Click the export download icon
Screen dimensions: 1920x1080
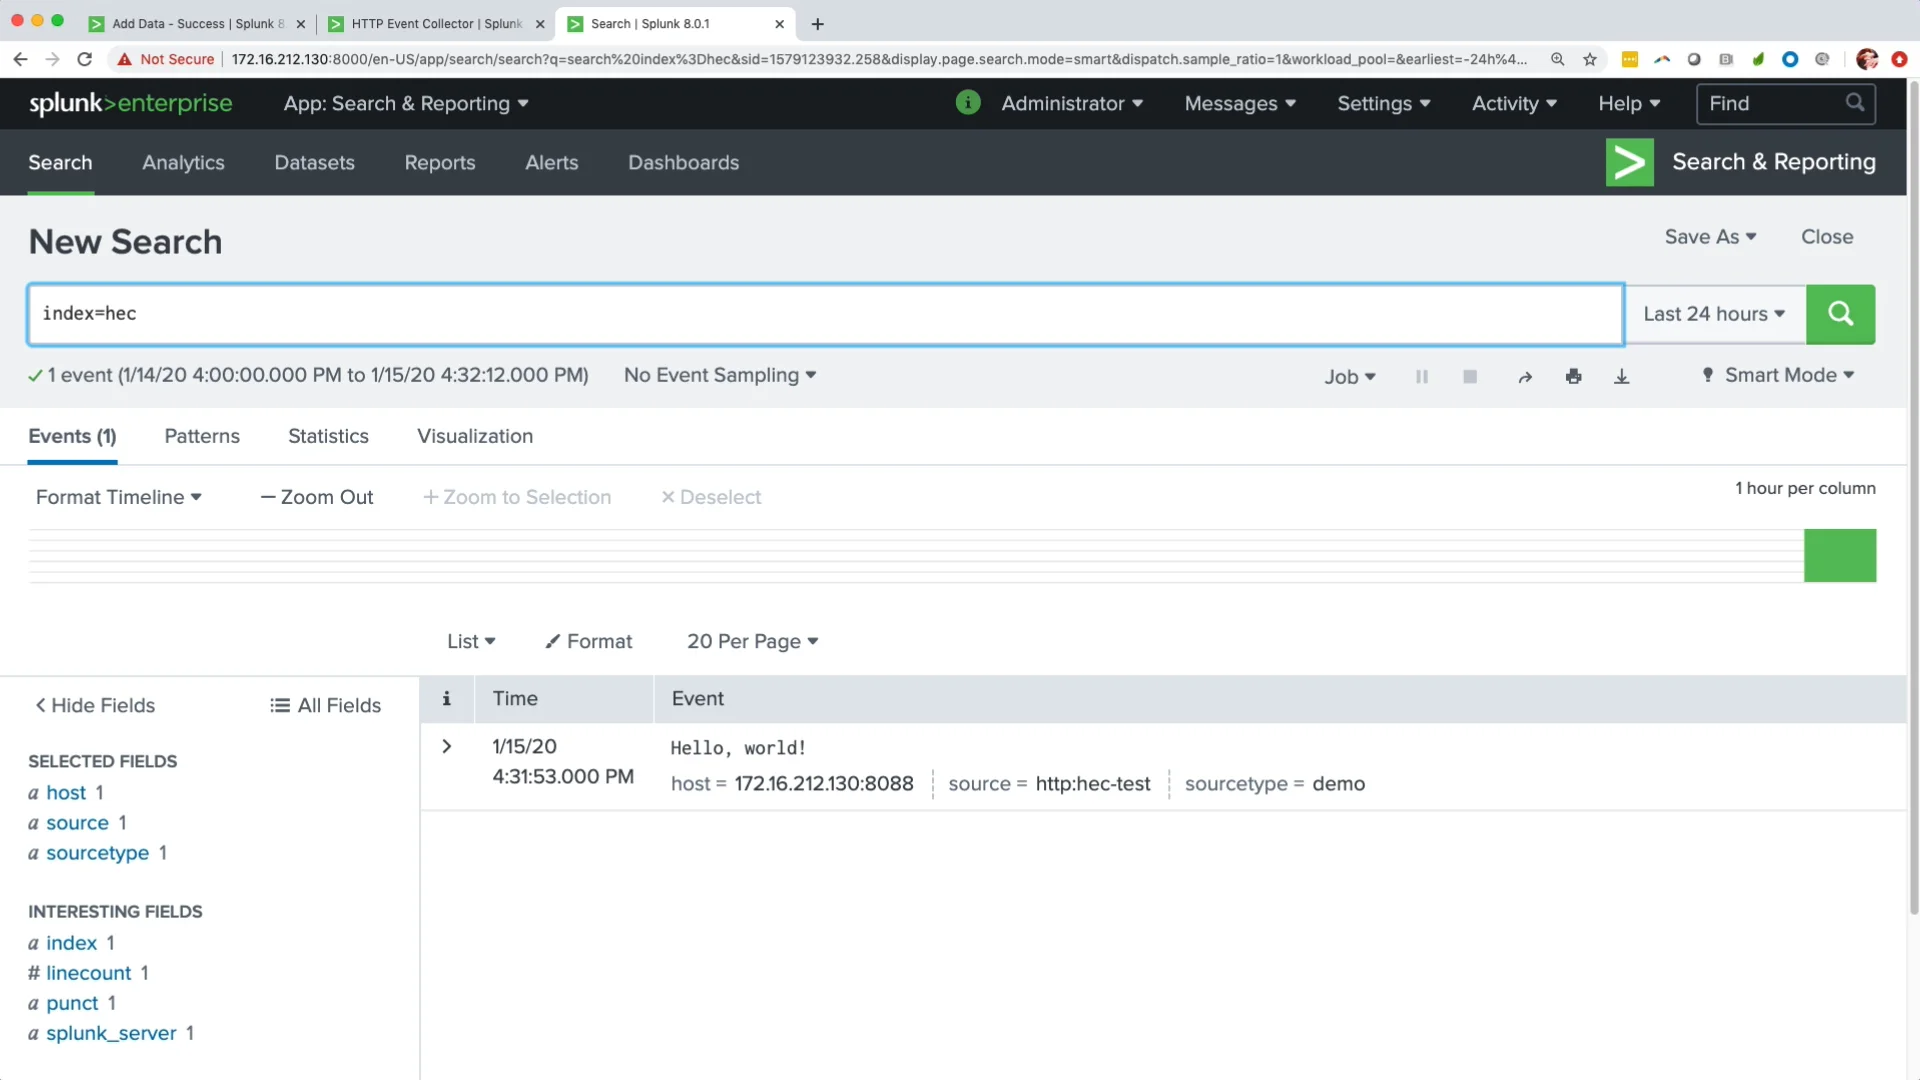pos(1621,377)
